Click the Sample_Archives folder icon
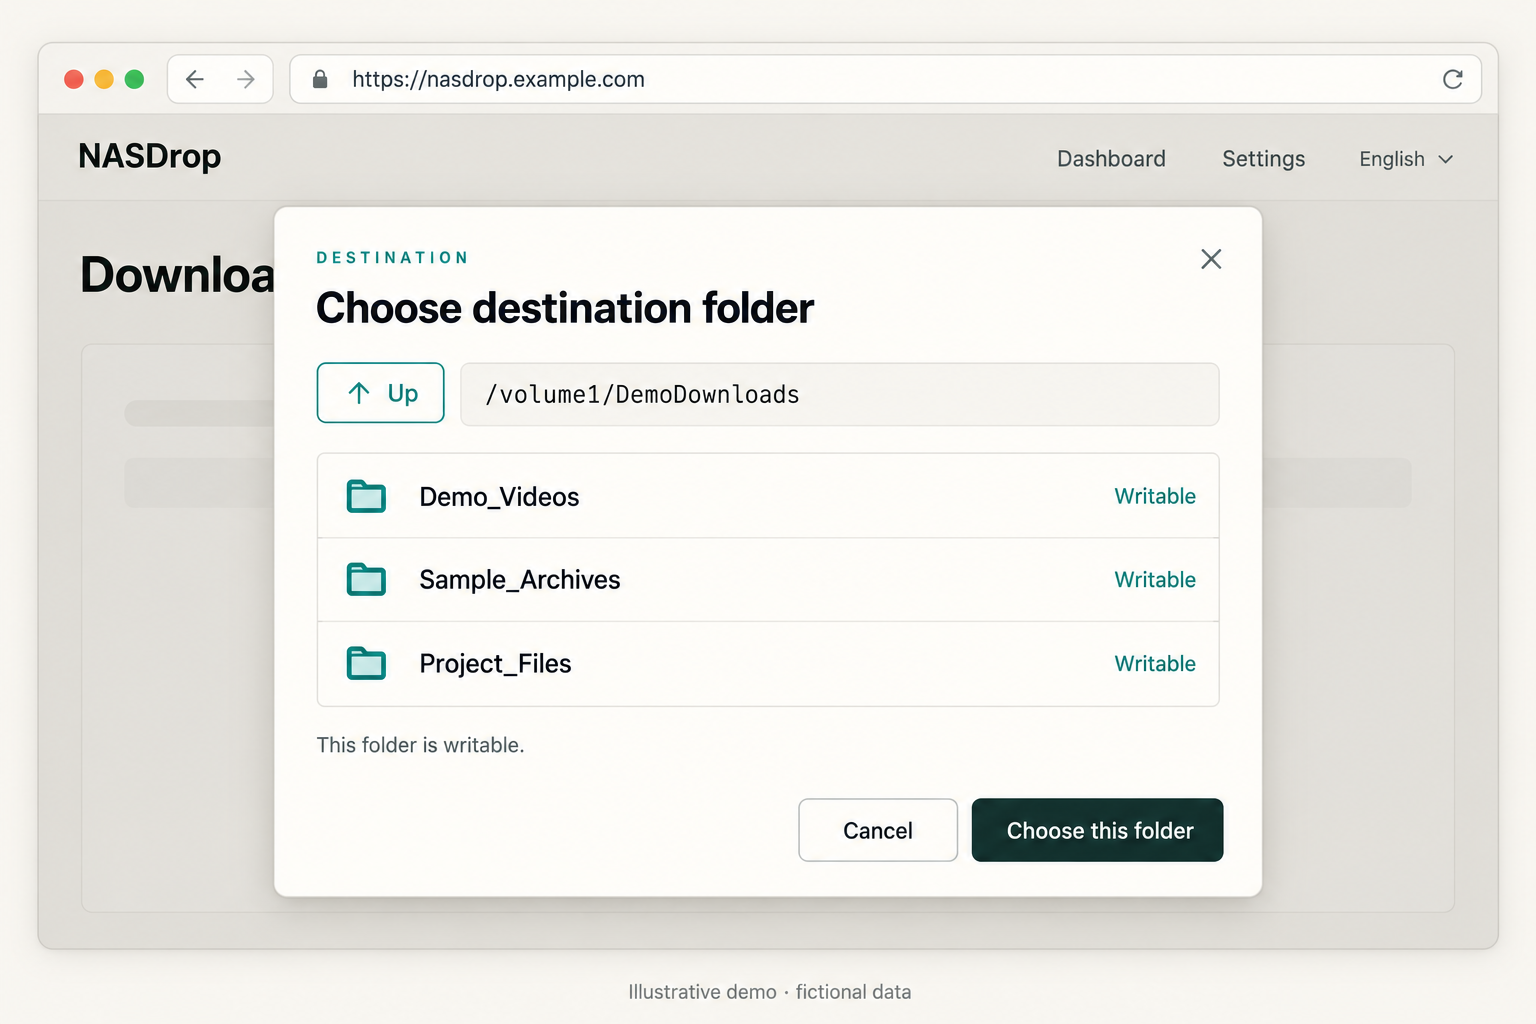 pos(366,579)
